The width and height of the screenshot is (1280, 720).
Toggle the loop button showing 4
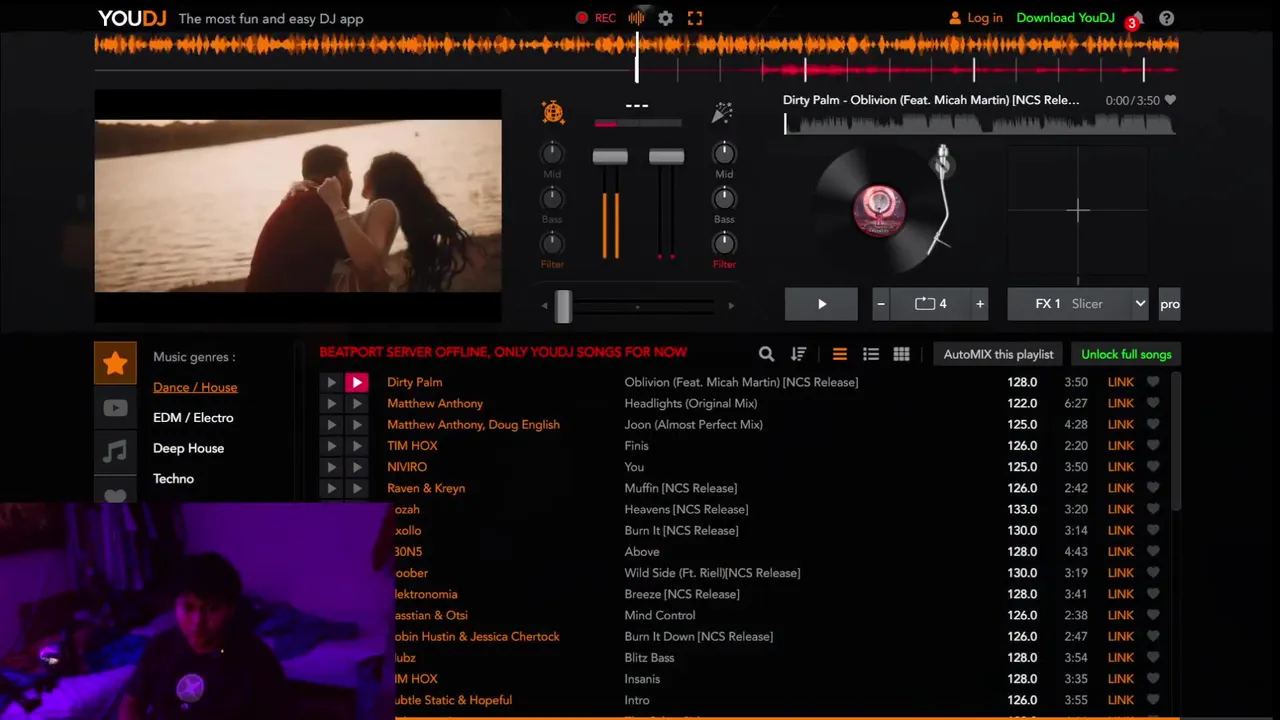(930, 304)
